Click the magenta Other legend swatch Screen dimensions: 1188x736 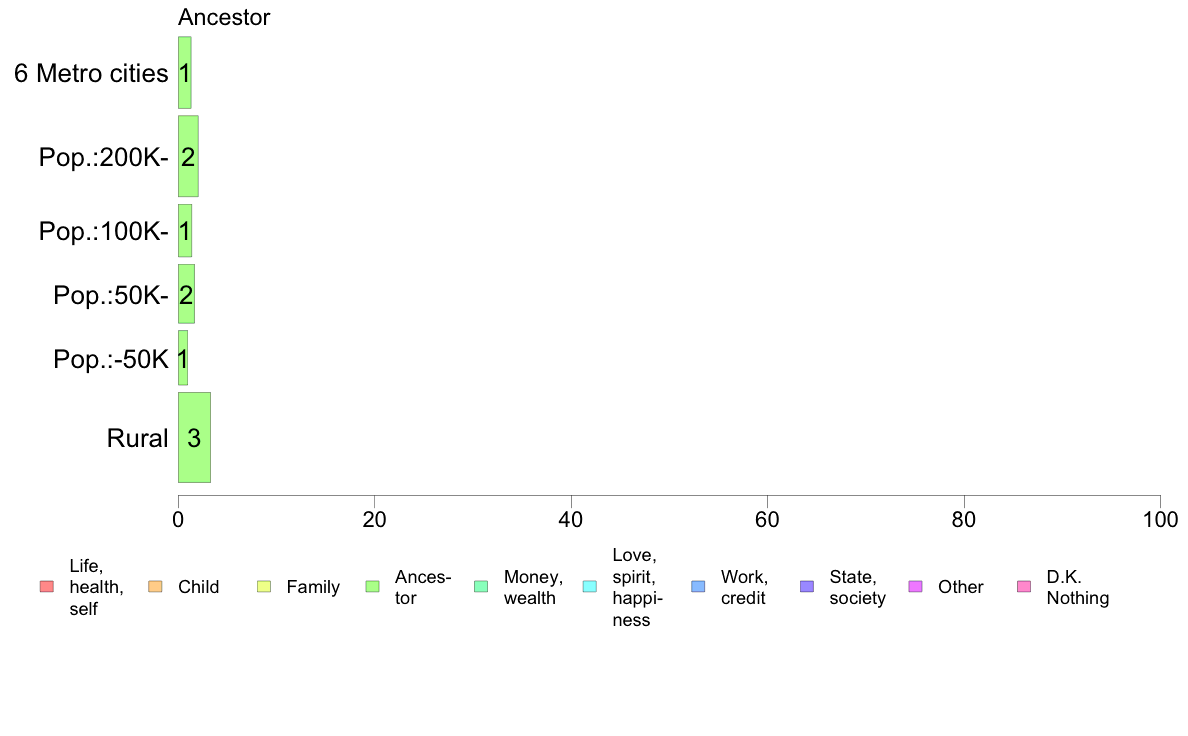tap(915, 587)
